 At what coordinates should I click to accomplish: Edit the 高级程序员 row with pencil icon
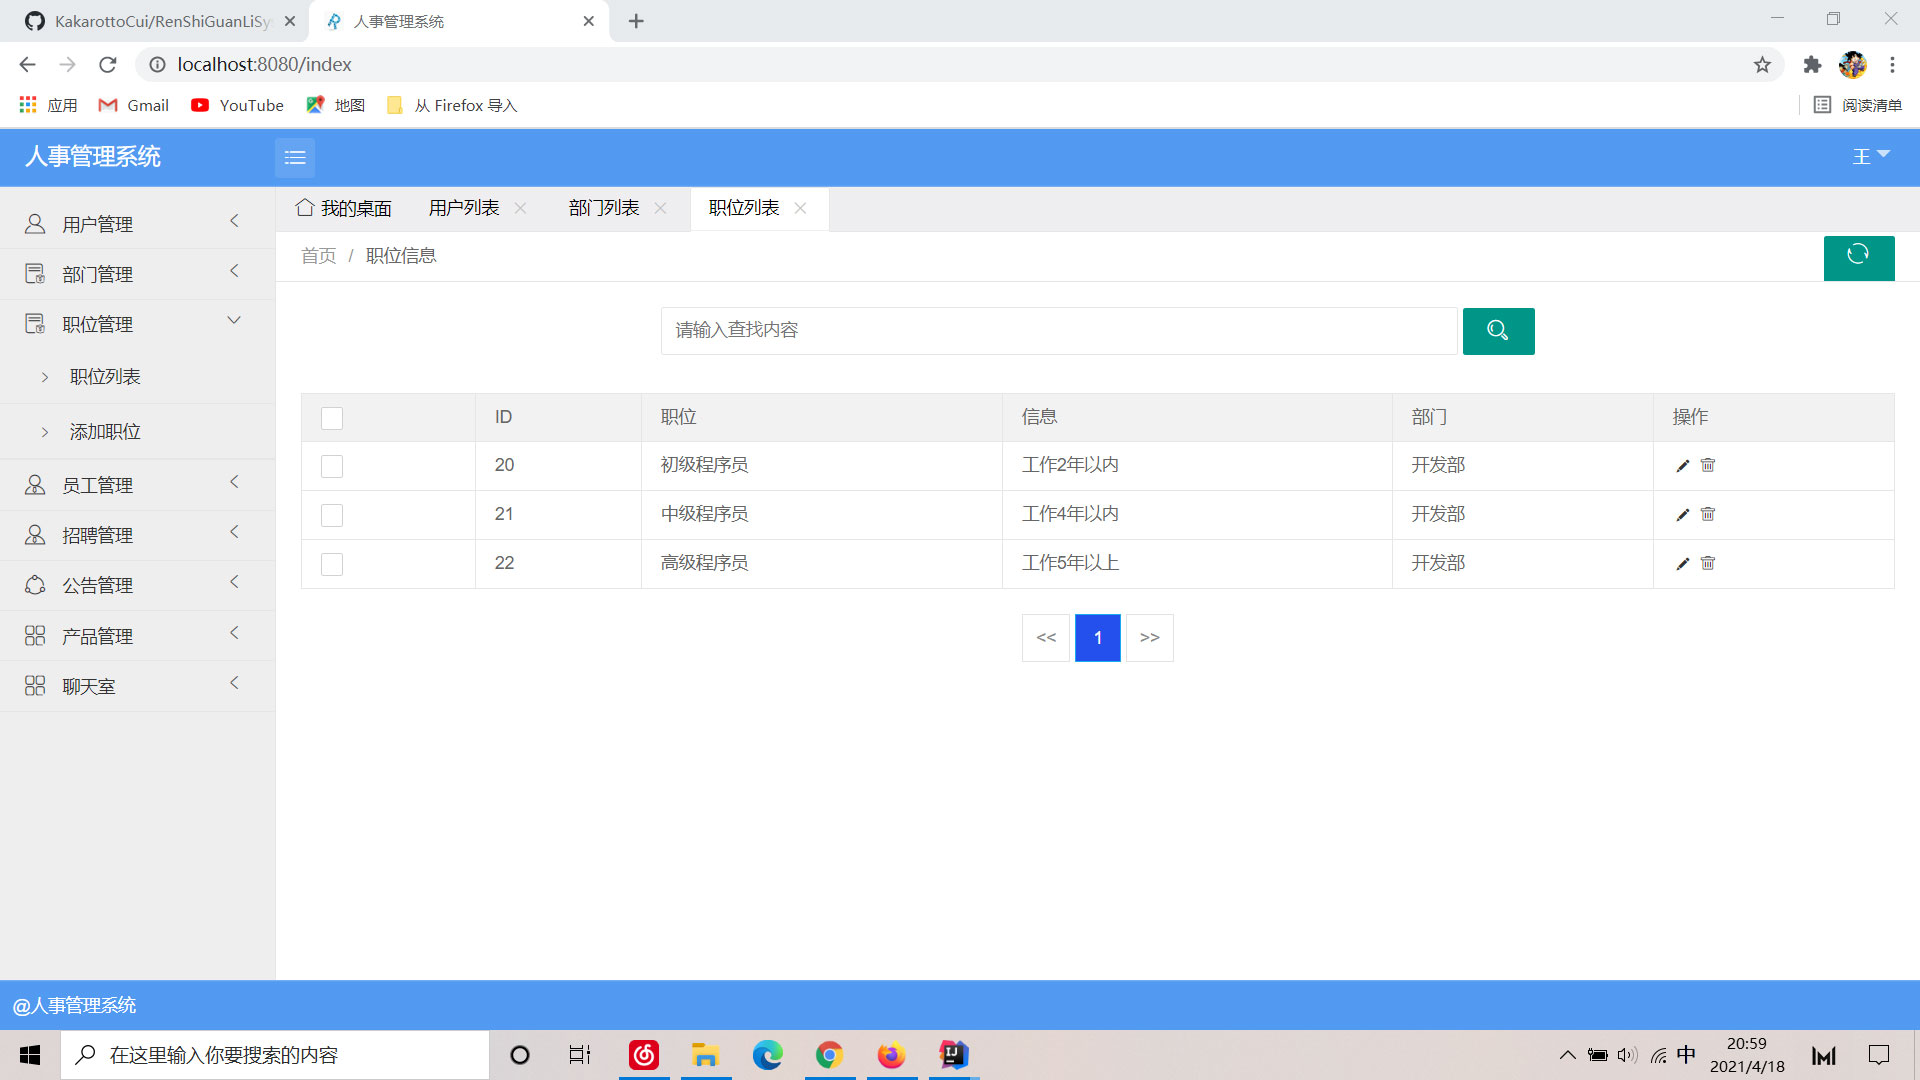[1682, 563]
